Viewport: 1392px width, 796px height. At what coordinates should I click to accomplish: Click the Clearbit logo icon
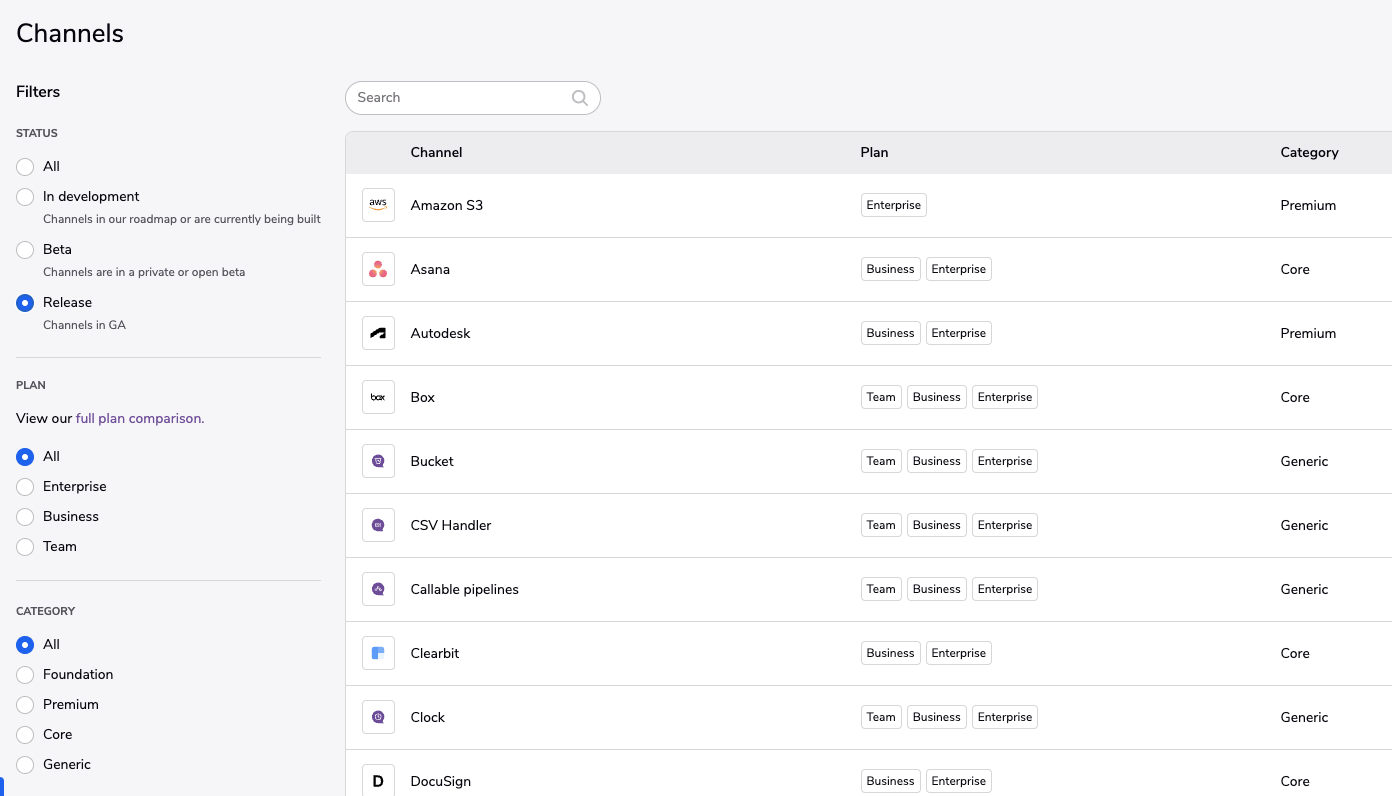[x=378, y=653]
